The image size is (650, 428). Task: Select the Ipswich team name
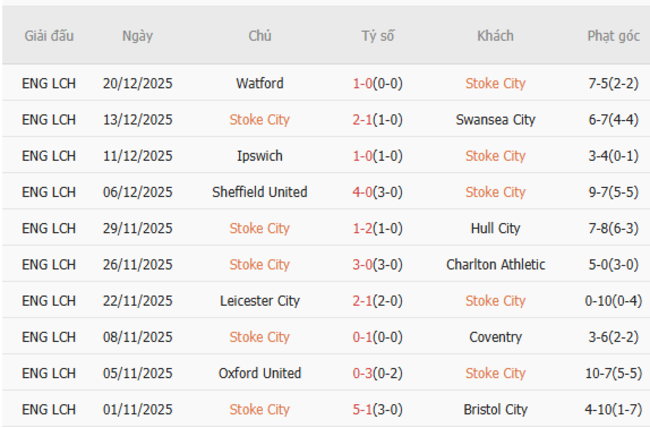(260, 156)
